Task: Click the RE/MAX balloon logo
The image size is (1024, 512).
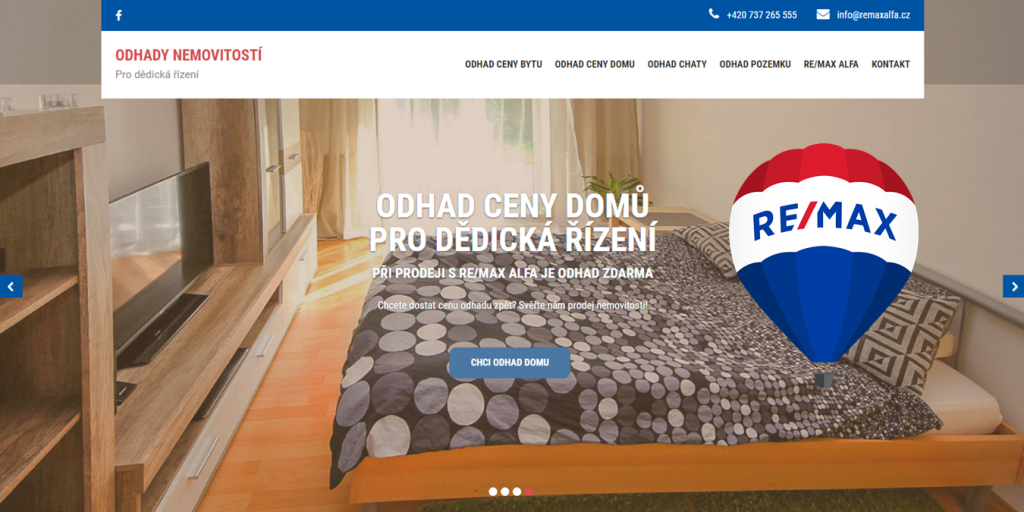Action: pos(824,261)
